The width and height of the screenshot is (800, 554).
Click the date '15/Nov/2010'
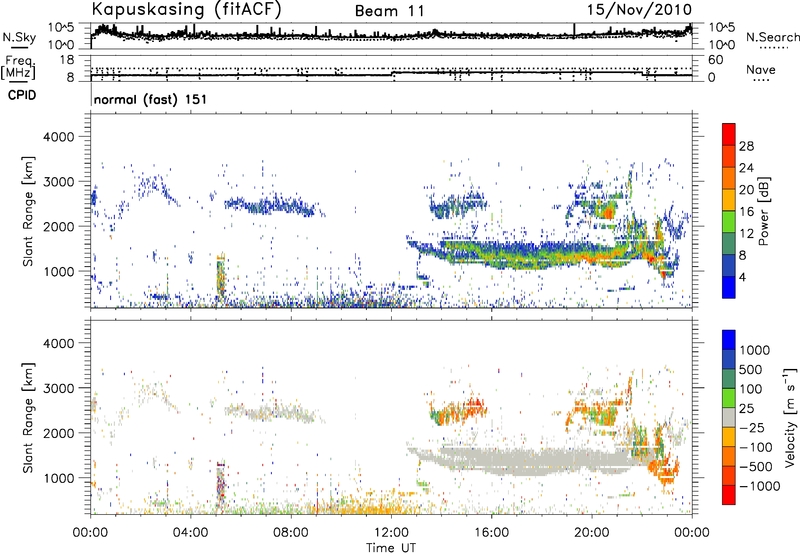tap(639, 9)
